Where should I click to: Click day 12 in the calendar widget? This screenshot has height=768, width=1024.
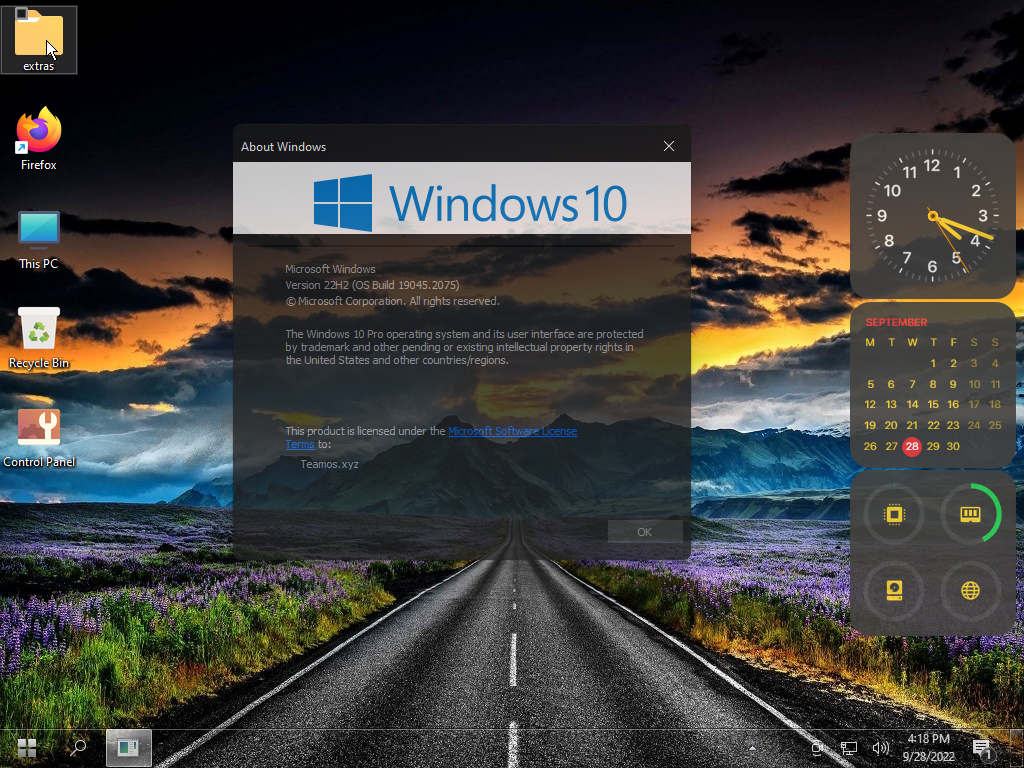[x=870, y=404]
